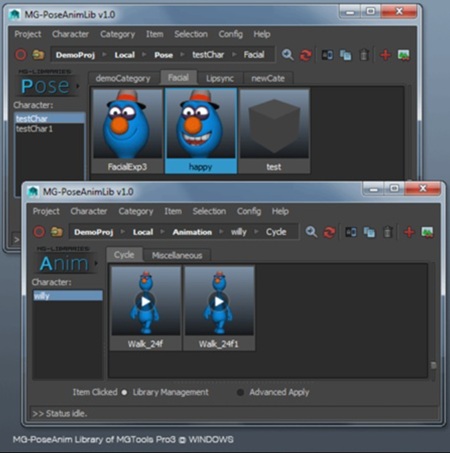Click the search magnifier icon in Pose window

point(287,55)
